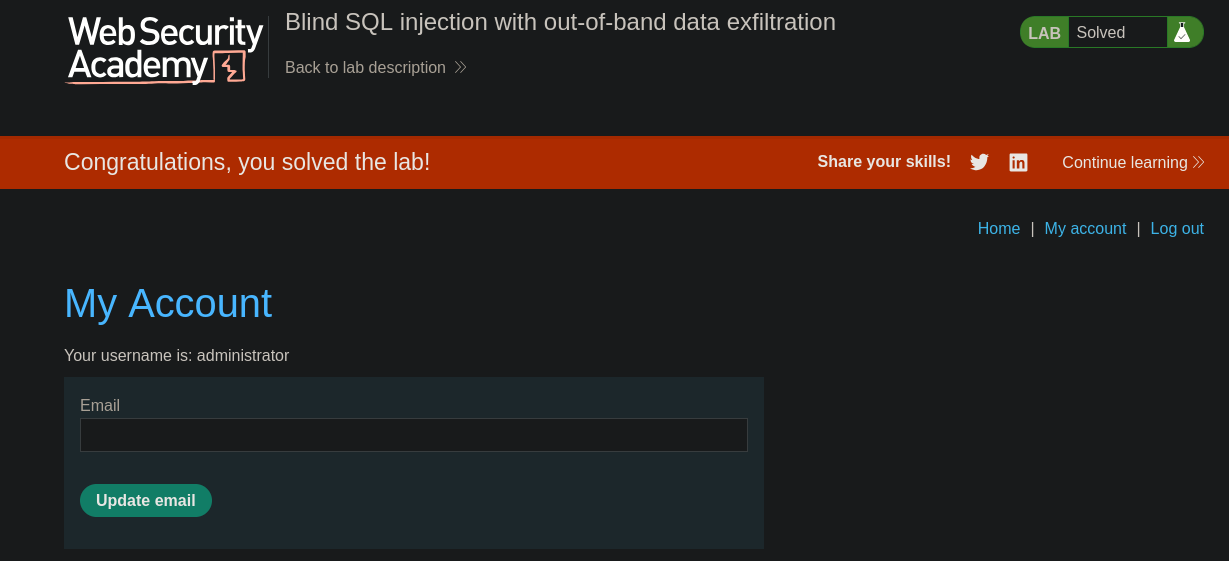Click the Solved status label
This screenshot has width=1229, height=561.
pos(1100,33)
